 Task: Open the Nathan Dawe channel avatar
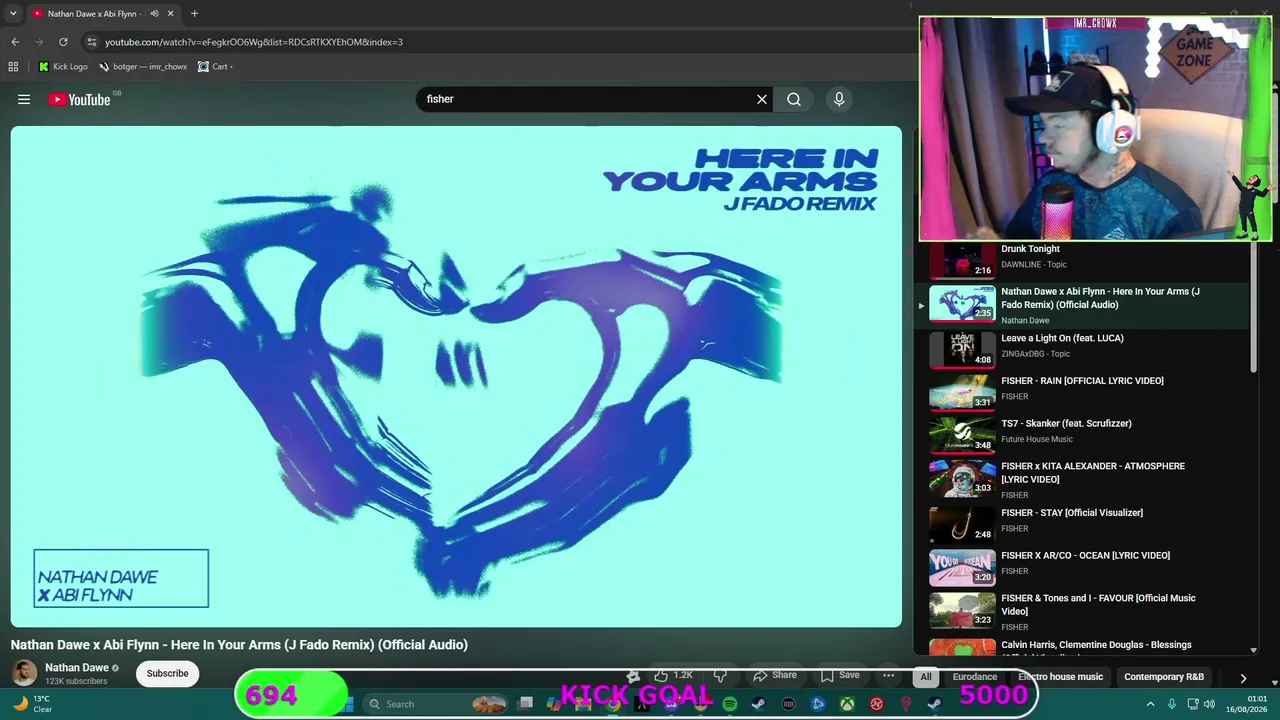pyautogui.click(x=24, y=673)
